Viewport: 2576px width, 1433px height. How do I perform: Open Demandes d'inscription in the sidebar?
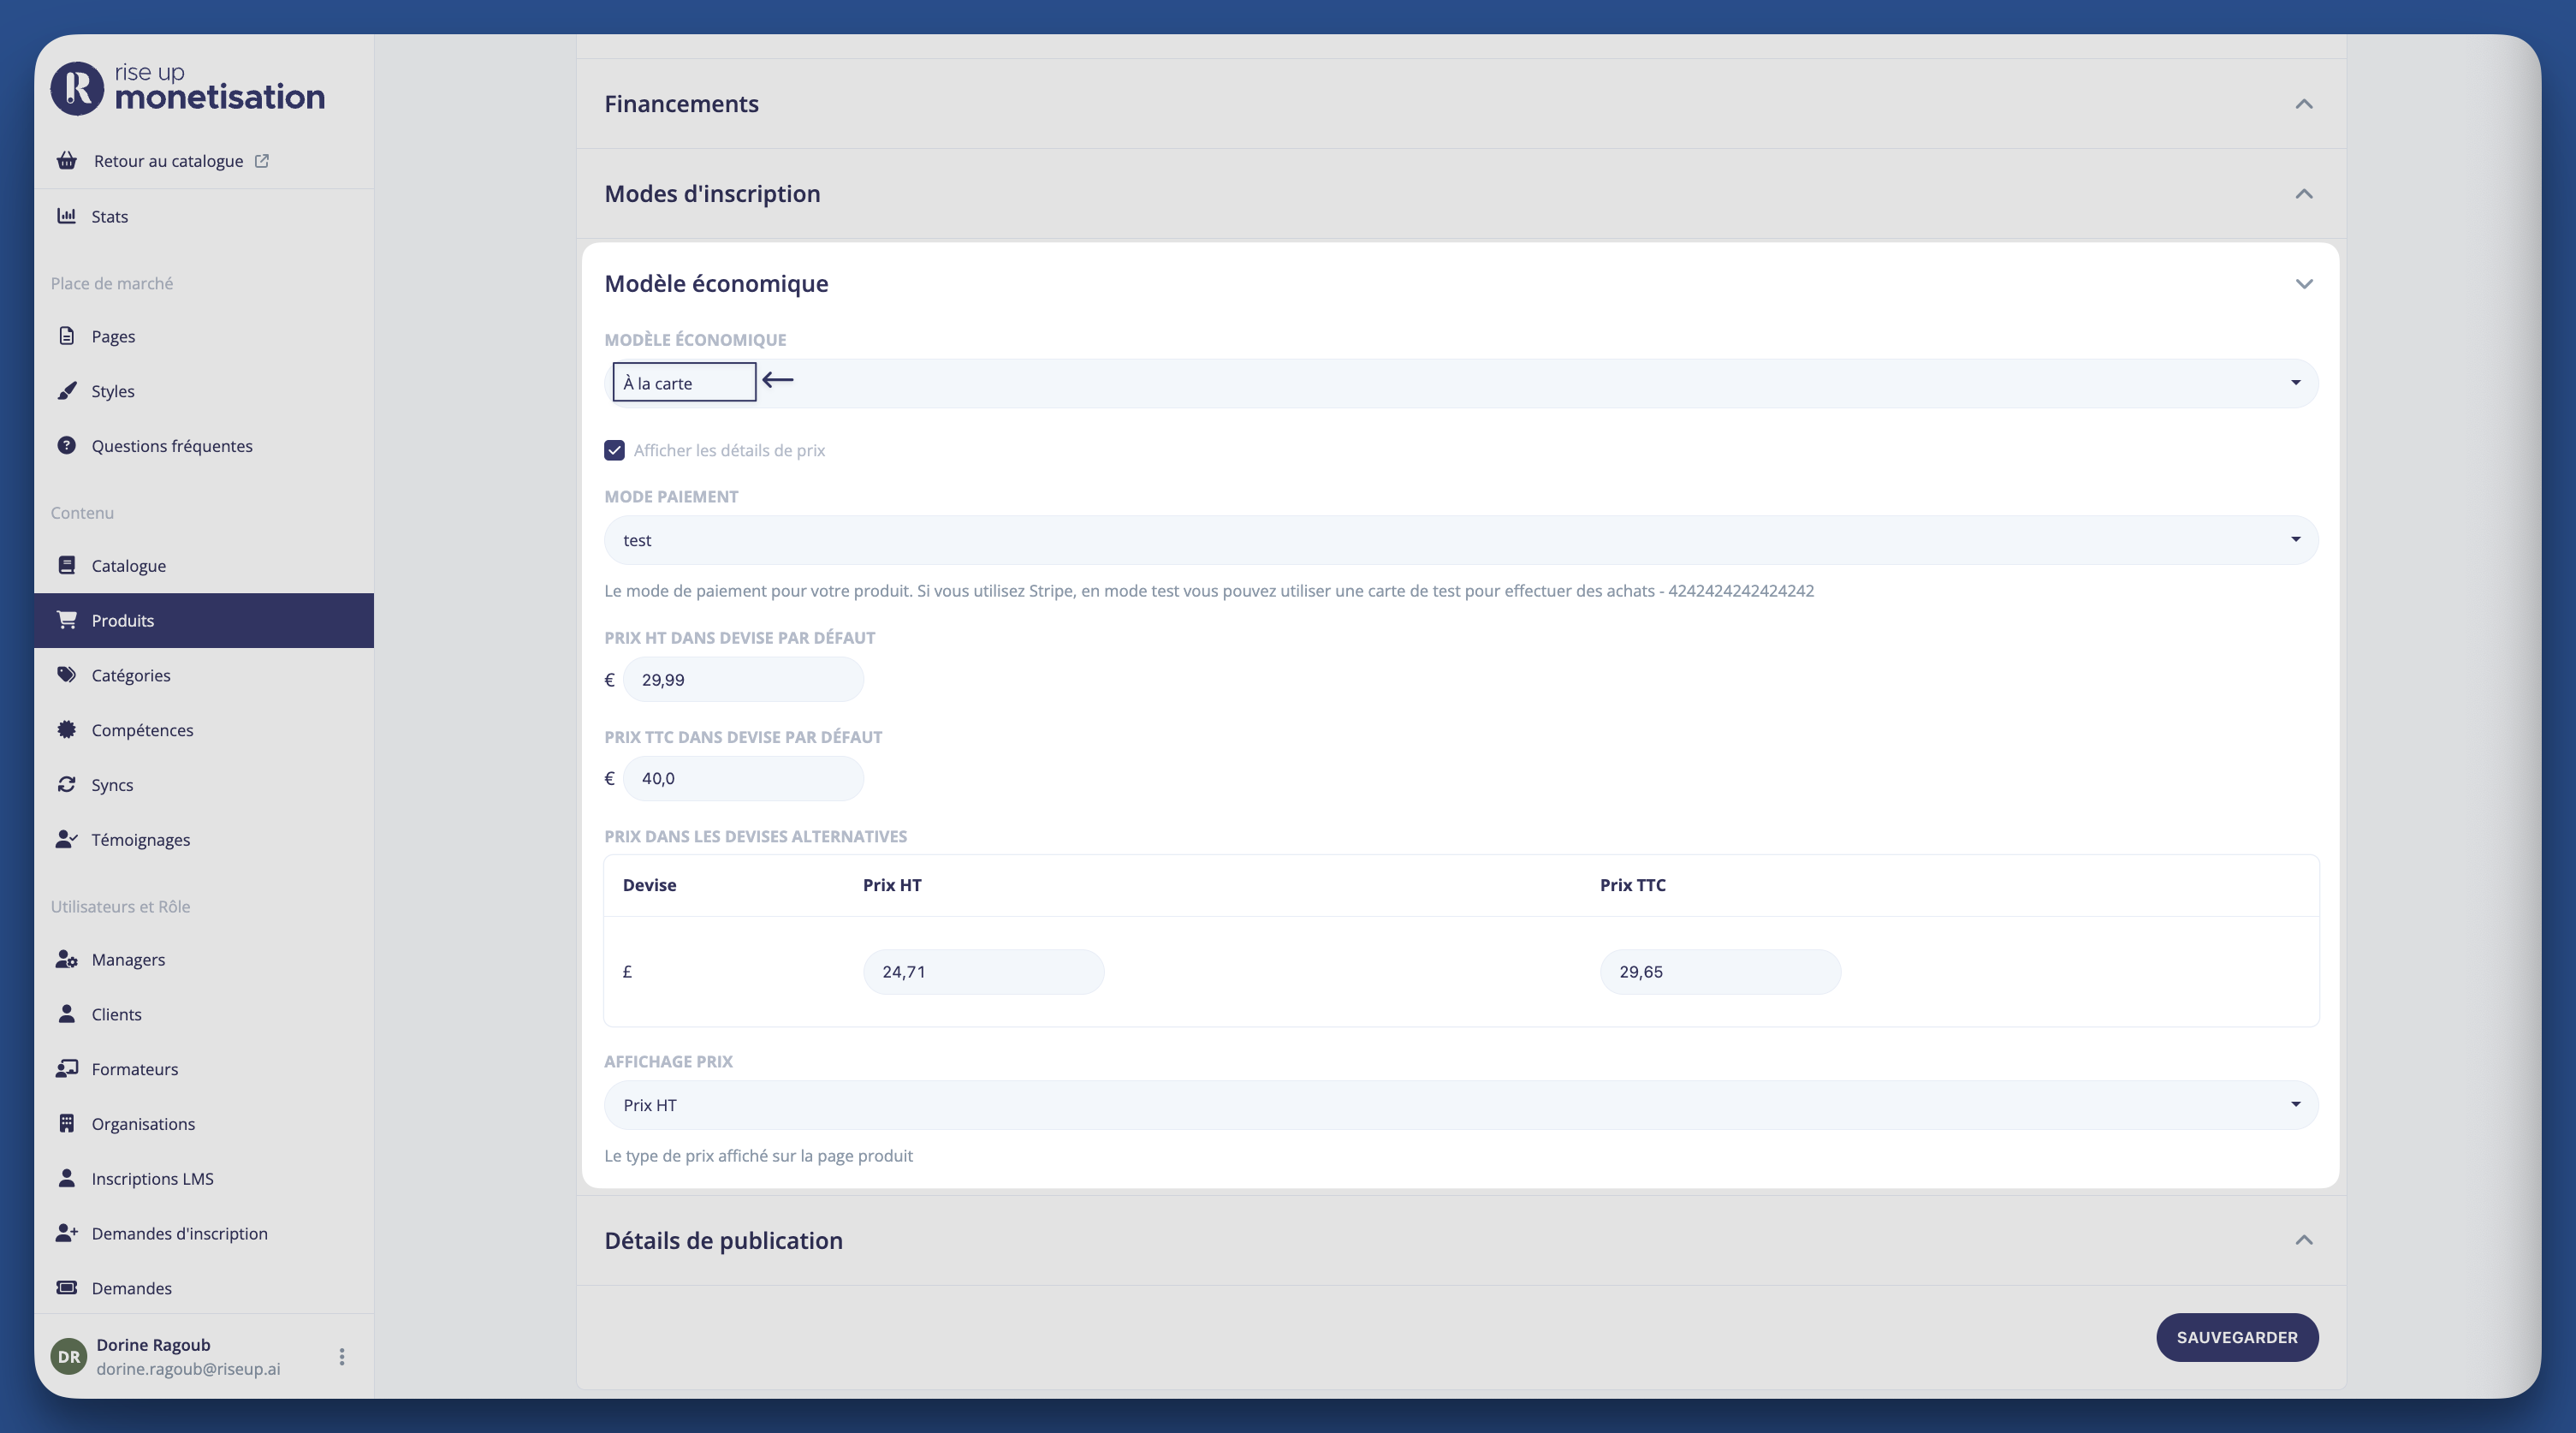click(66, 1233)
